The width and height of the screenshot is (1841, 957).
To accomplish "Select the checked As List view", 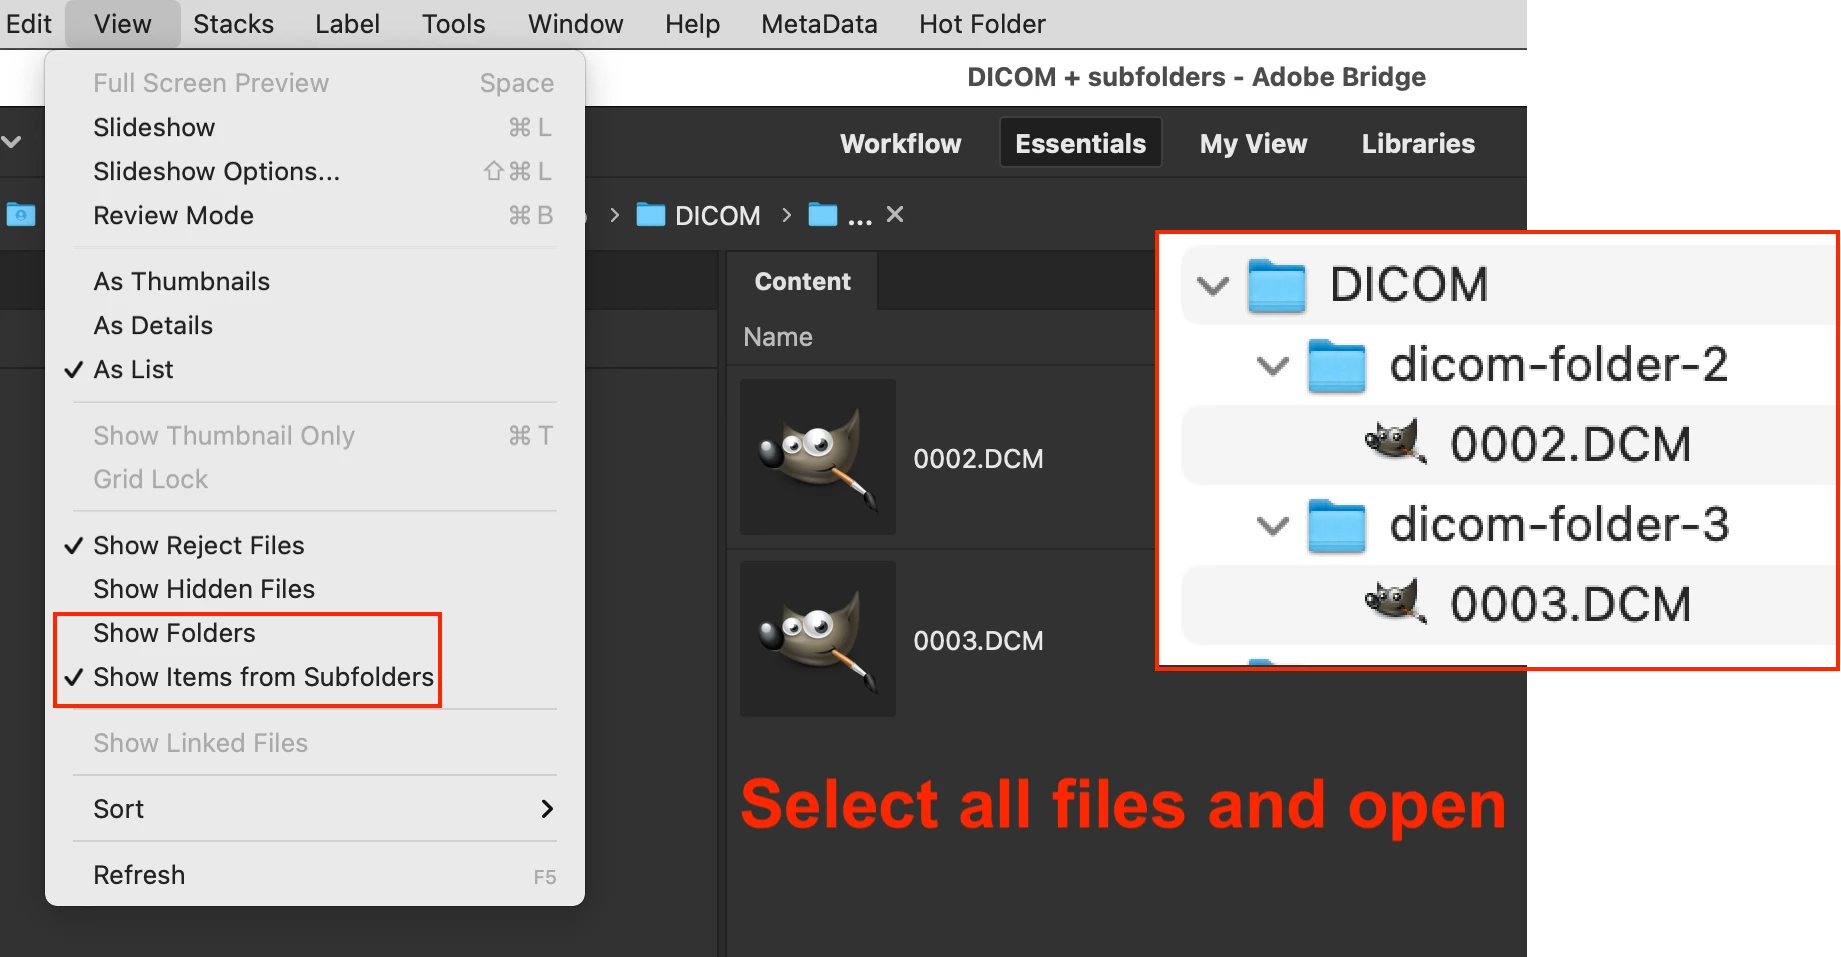I will point(315,370).
